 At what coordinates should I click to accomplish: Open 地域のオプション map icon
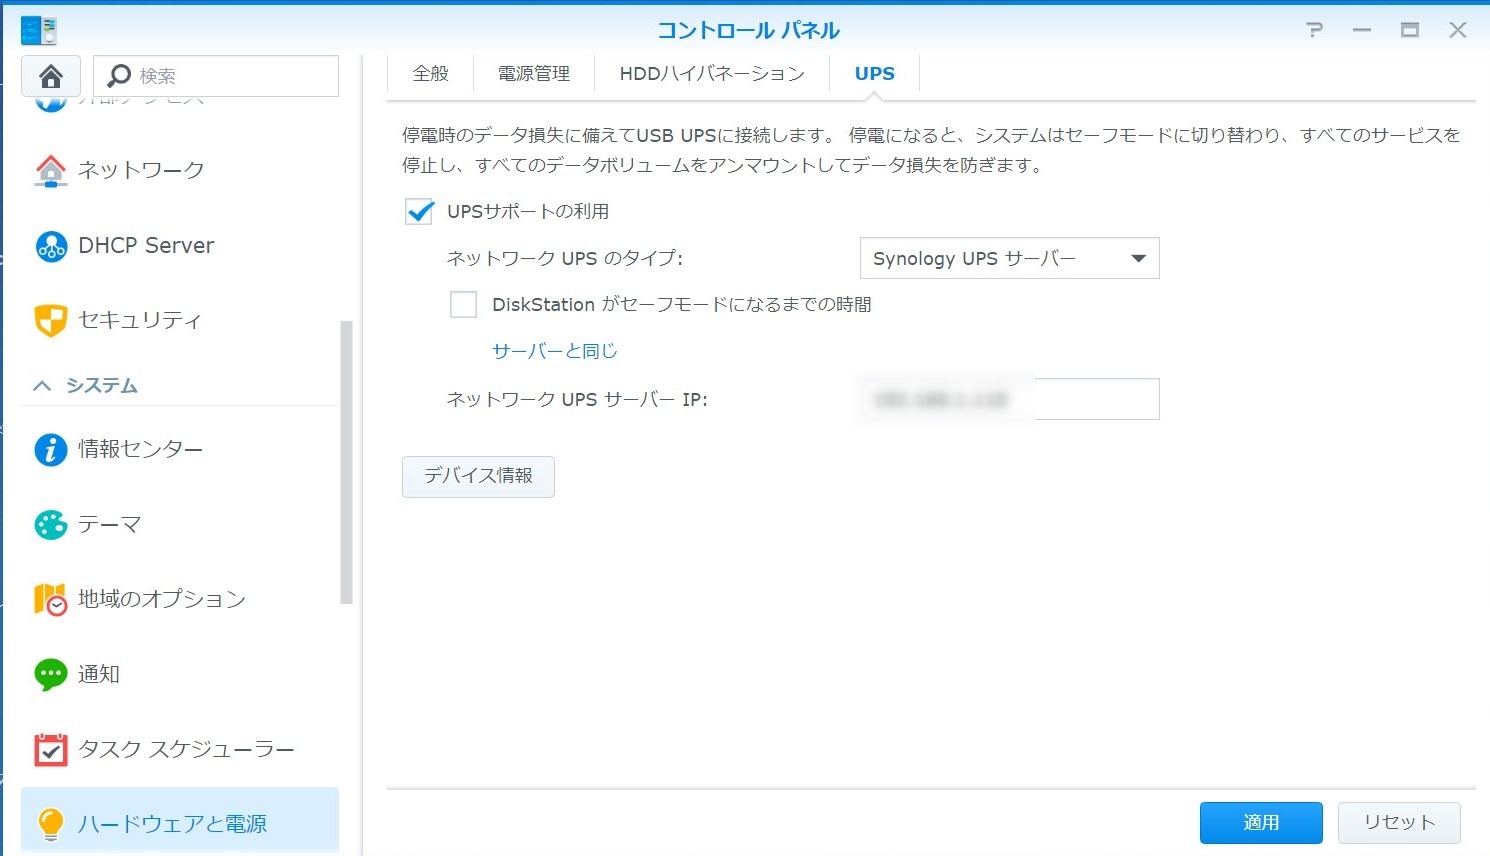pos(51,599)
